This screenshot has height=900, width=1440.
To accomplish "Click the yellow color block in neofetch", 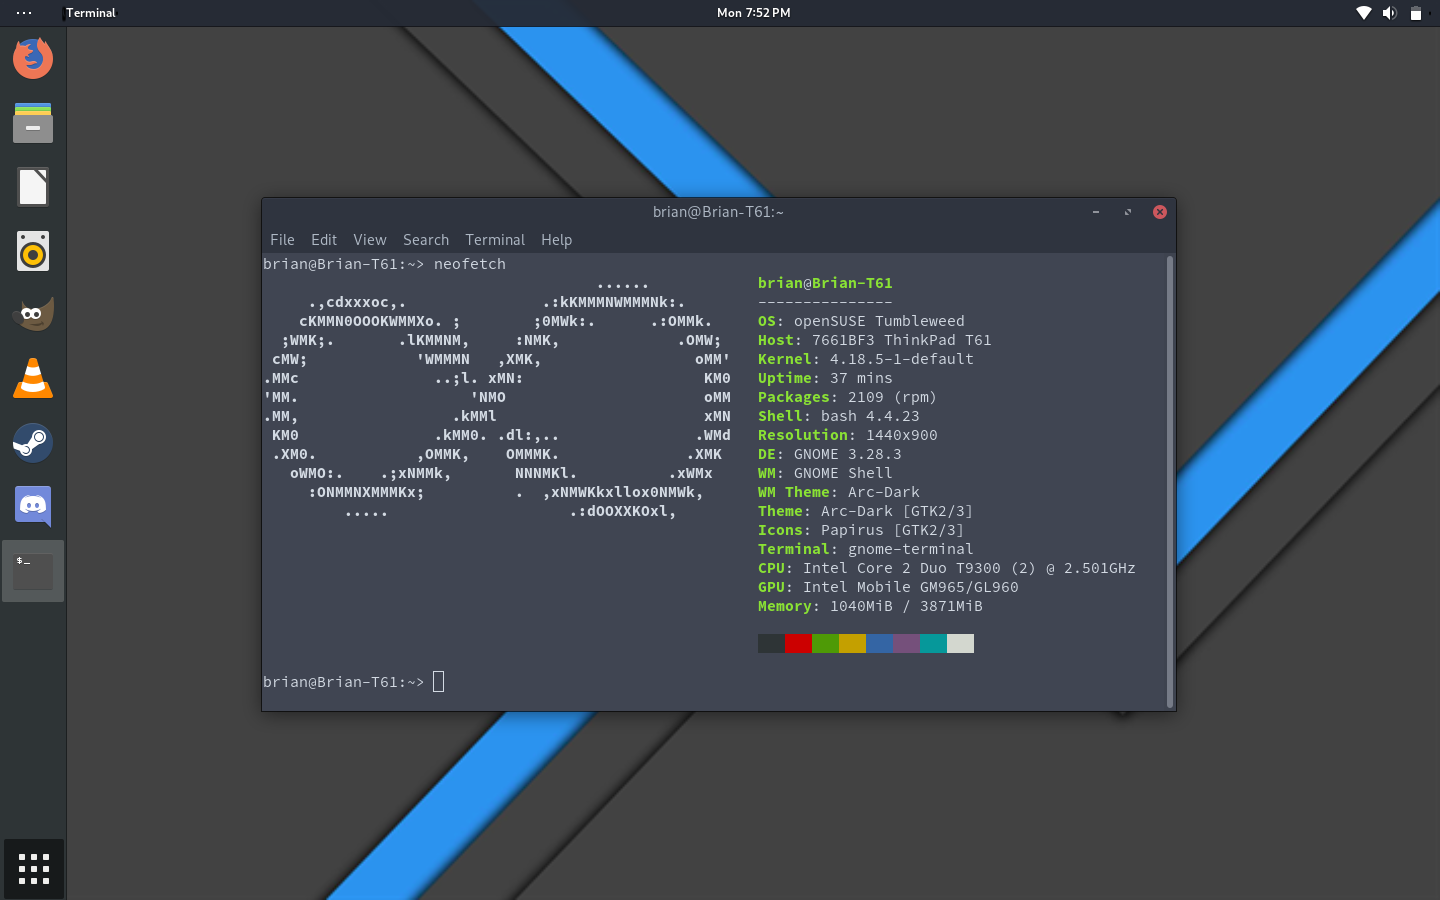I will point(852,643).
